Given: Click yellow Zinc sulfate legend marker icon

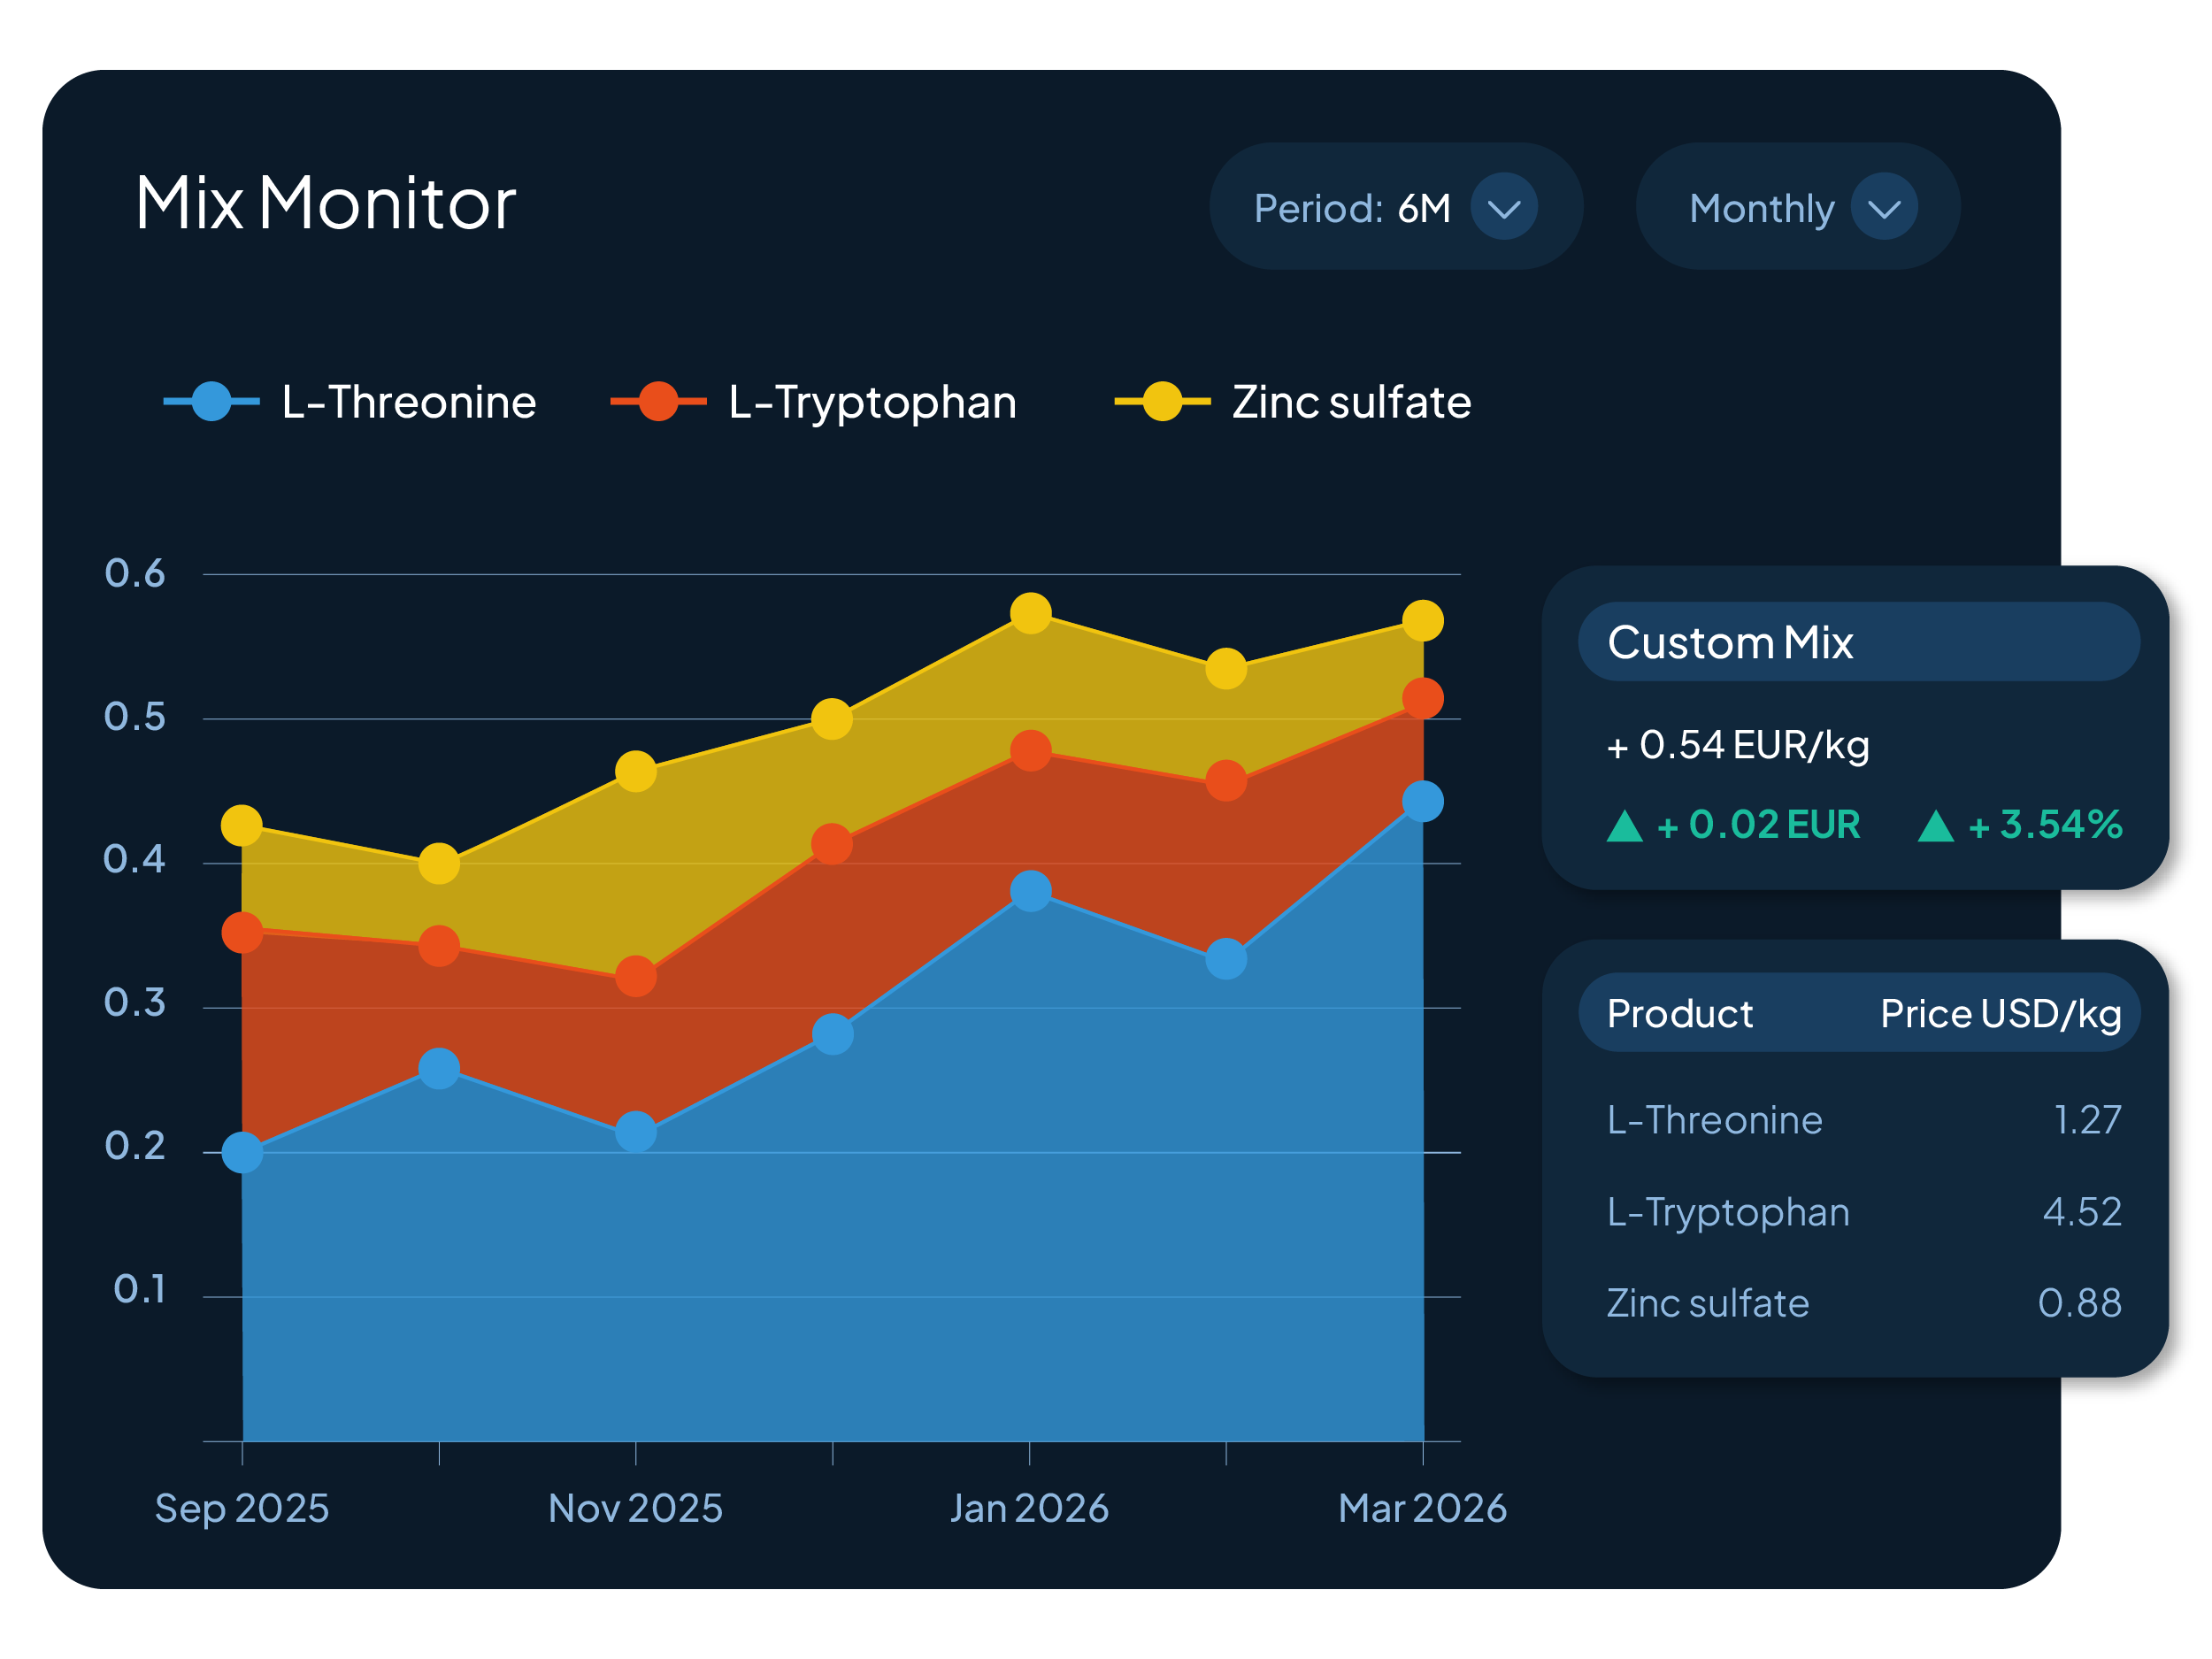Looking at the screenshot, I should pos(1162,401).
